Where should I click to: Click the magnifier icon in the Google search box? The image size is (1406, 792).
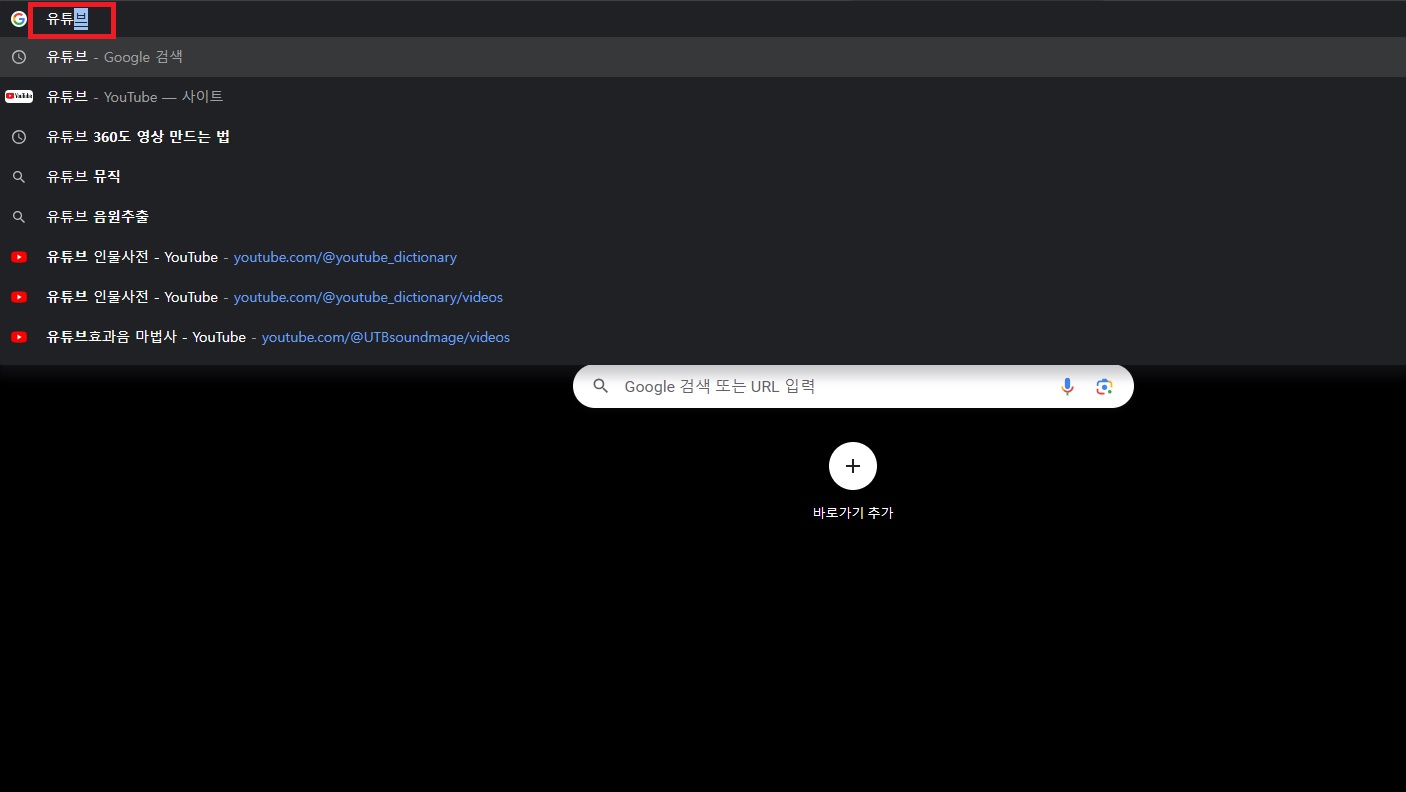601,386
